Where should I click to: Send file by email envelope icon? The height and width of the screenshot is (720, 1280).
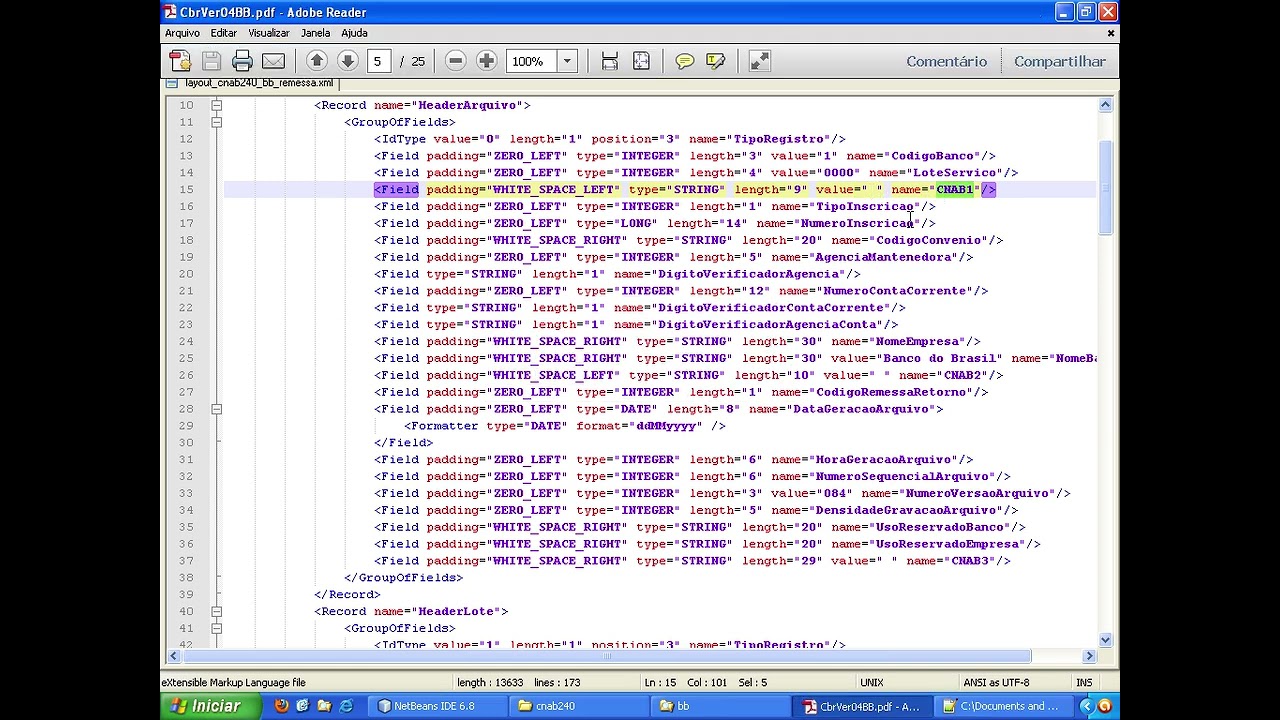coord(273,61)
